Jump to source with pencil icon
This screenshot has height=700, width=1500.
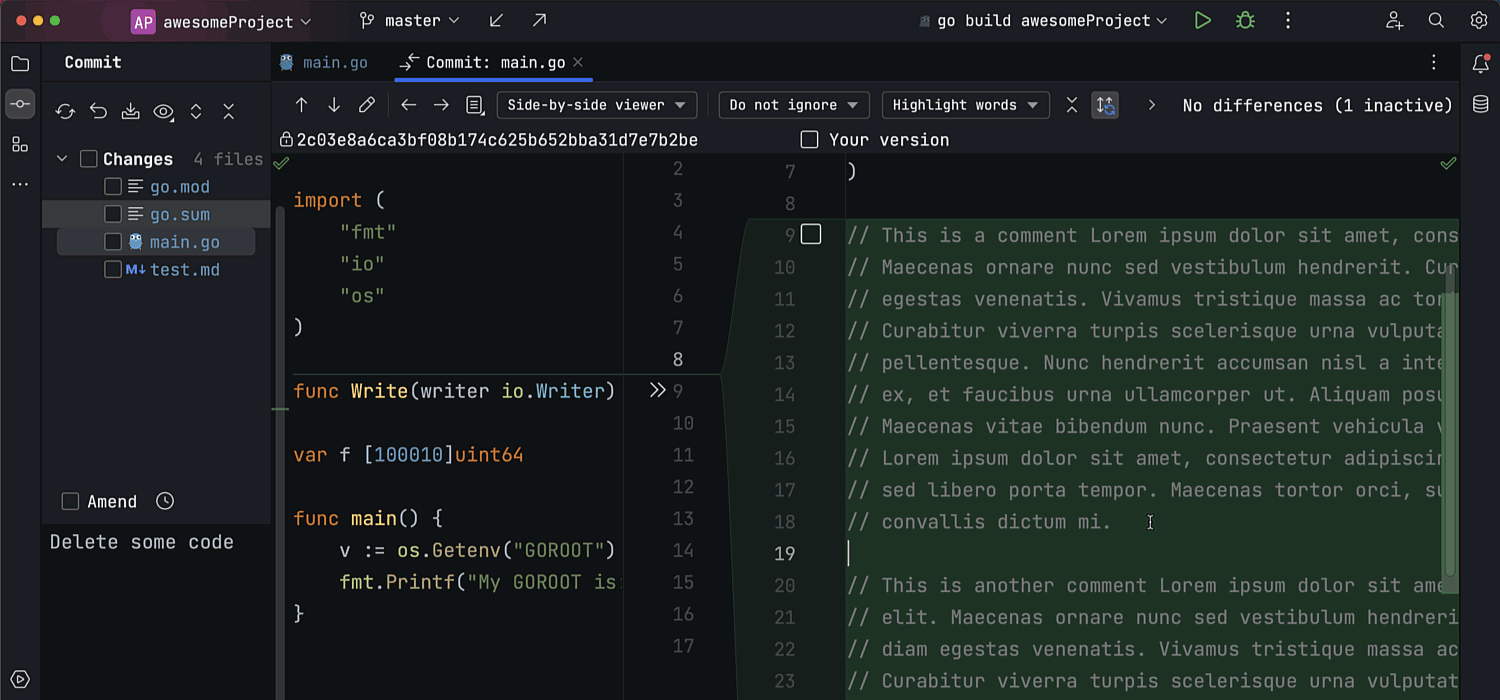click(367, 105)
